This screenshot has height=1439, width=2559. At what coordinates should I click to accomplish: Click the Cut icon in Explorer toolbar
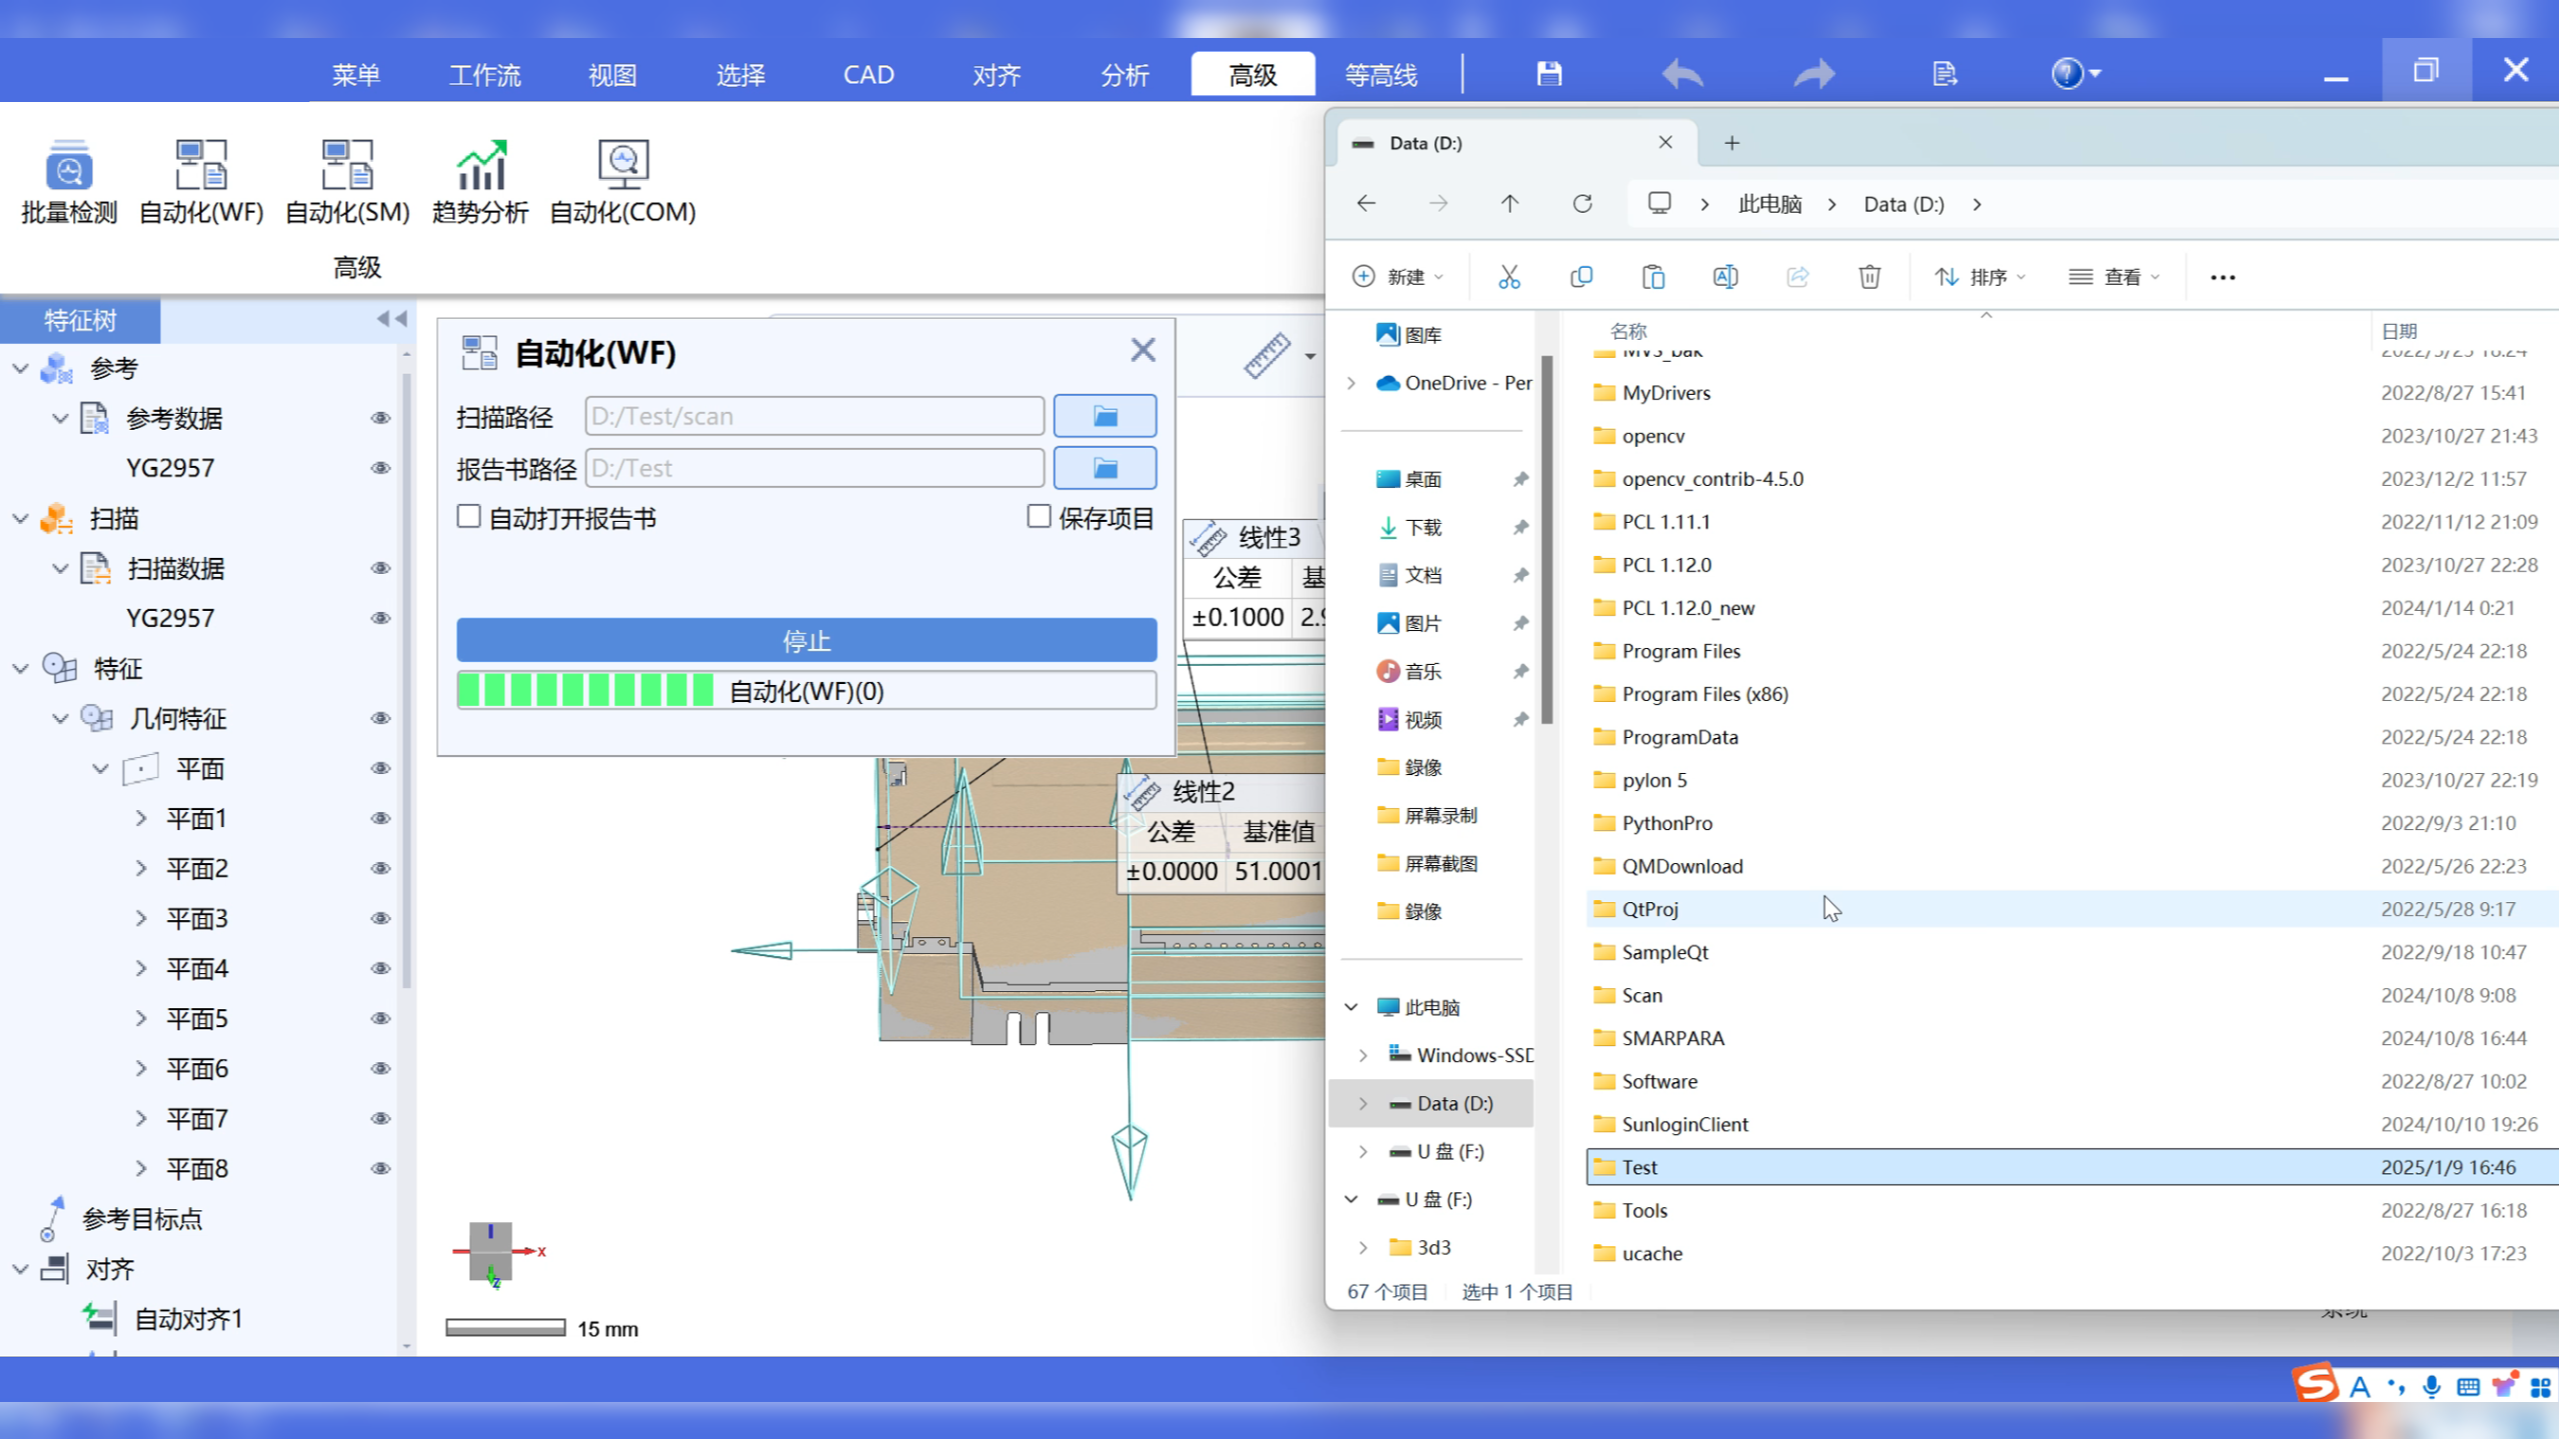1509,277
